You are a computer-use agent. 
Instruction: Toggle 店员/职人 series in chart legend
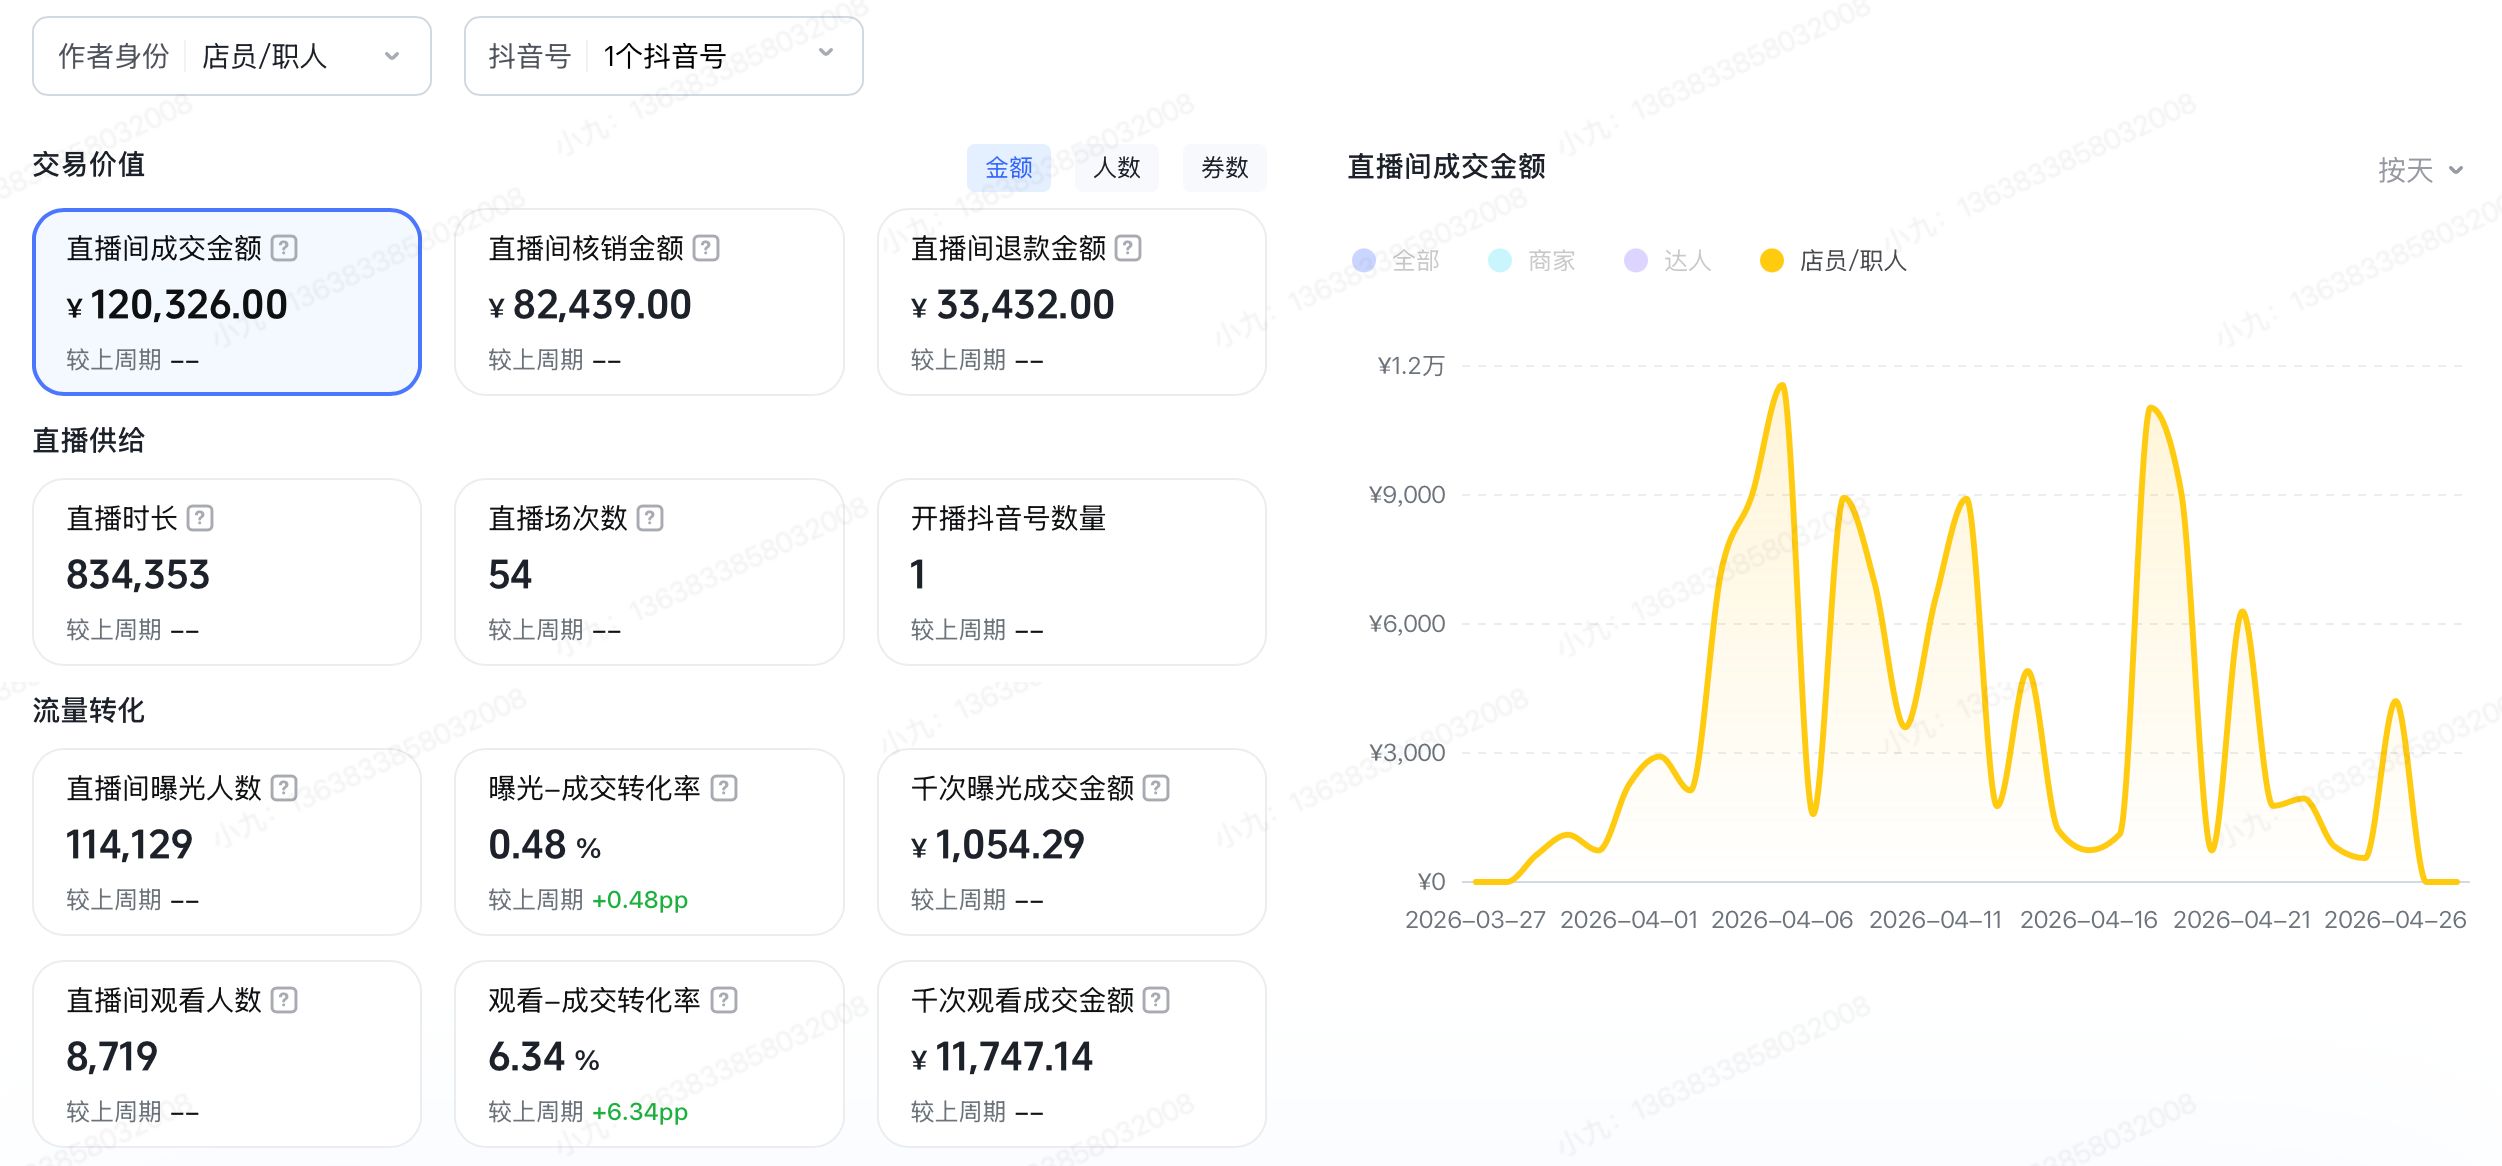click(x=1834, y=261)
